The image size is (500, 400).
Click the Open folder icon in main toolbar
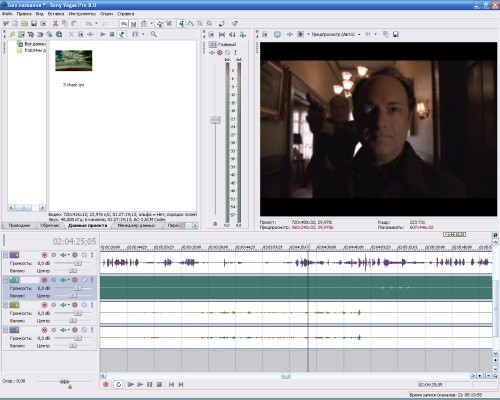(24, 23)
